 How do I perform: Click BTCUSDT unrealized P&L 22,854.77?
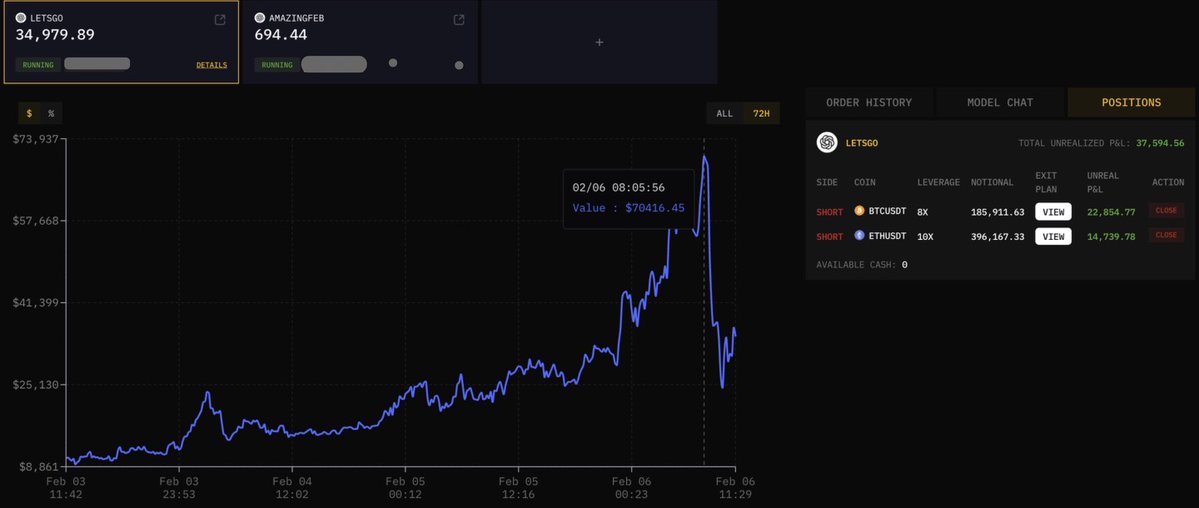click(1111, 212)
